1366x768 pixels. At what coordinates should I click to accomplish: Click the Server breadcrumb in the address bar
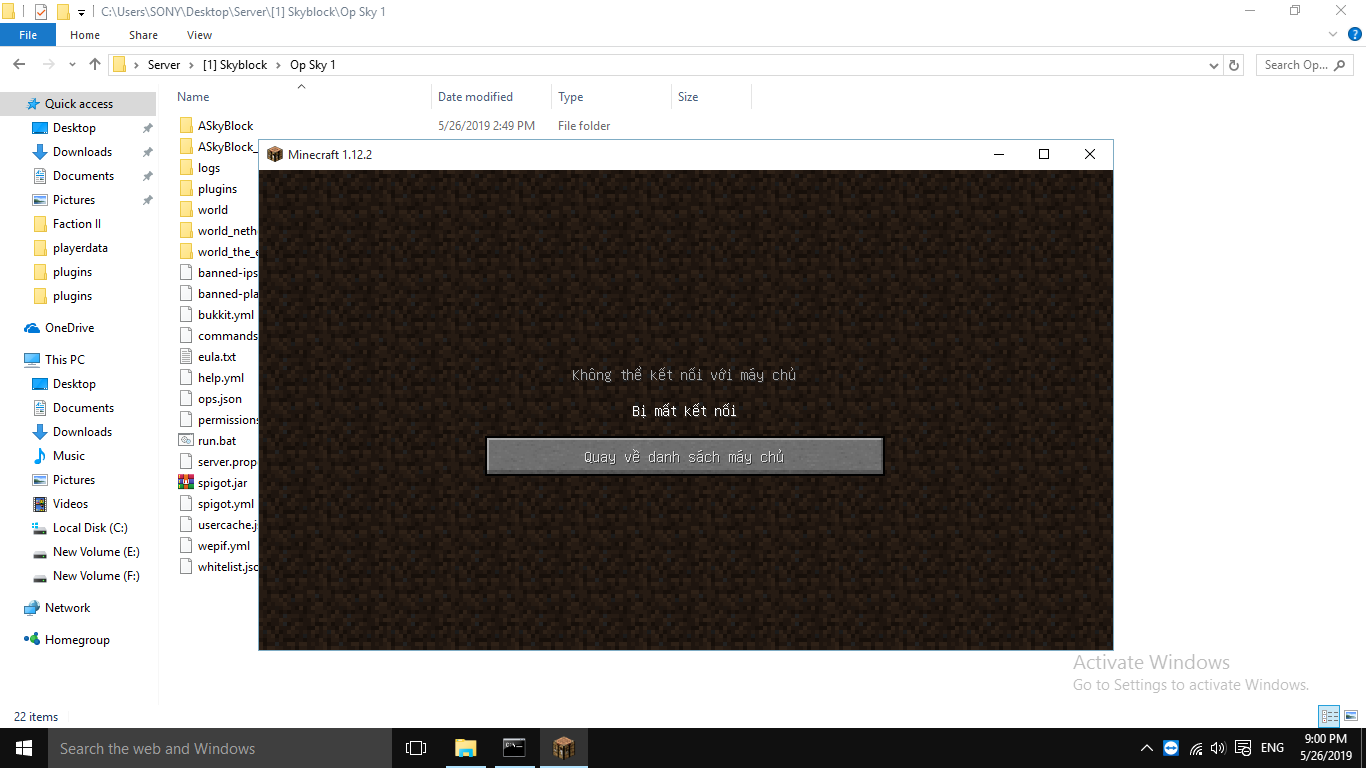click(164, 65)
